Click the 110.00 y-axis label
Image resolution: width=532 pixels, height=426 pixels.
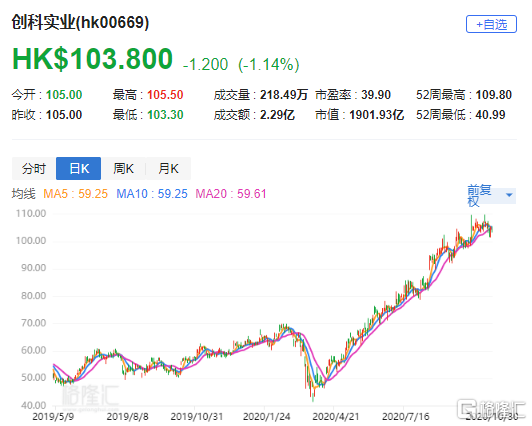[x=31, y=213]
